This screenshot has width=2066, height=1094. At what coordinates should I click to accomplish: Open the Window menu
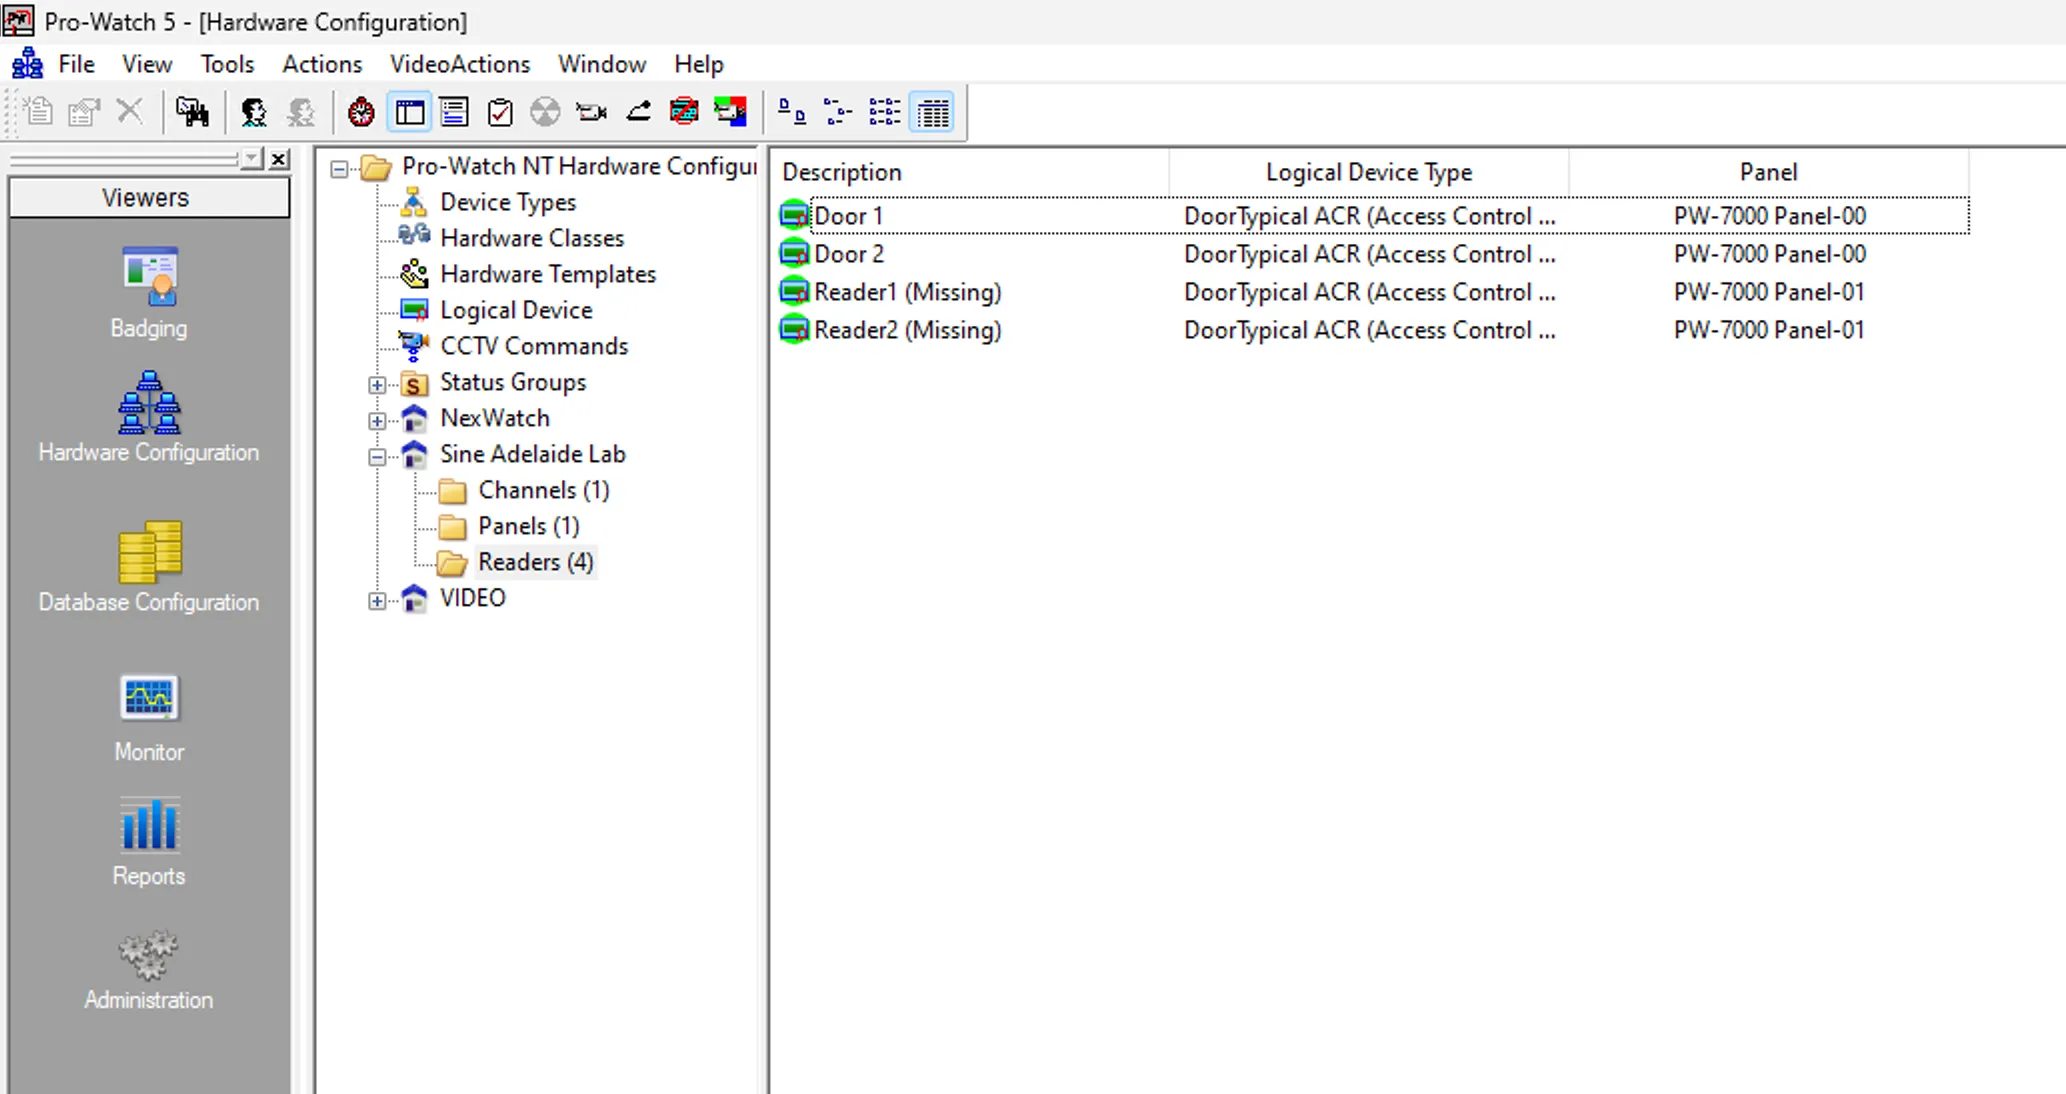[602, 64]
